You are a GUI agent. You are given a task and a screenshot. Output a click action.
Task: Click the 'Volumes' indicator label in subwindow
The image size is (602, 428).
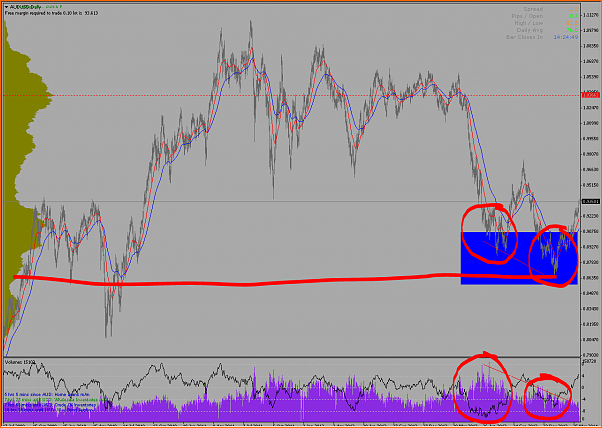pyautogui.click(x=20, y=362)
